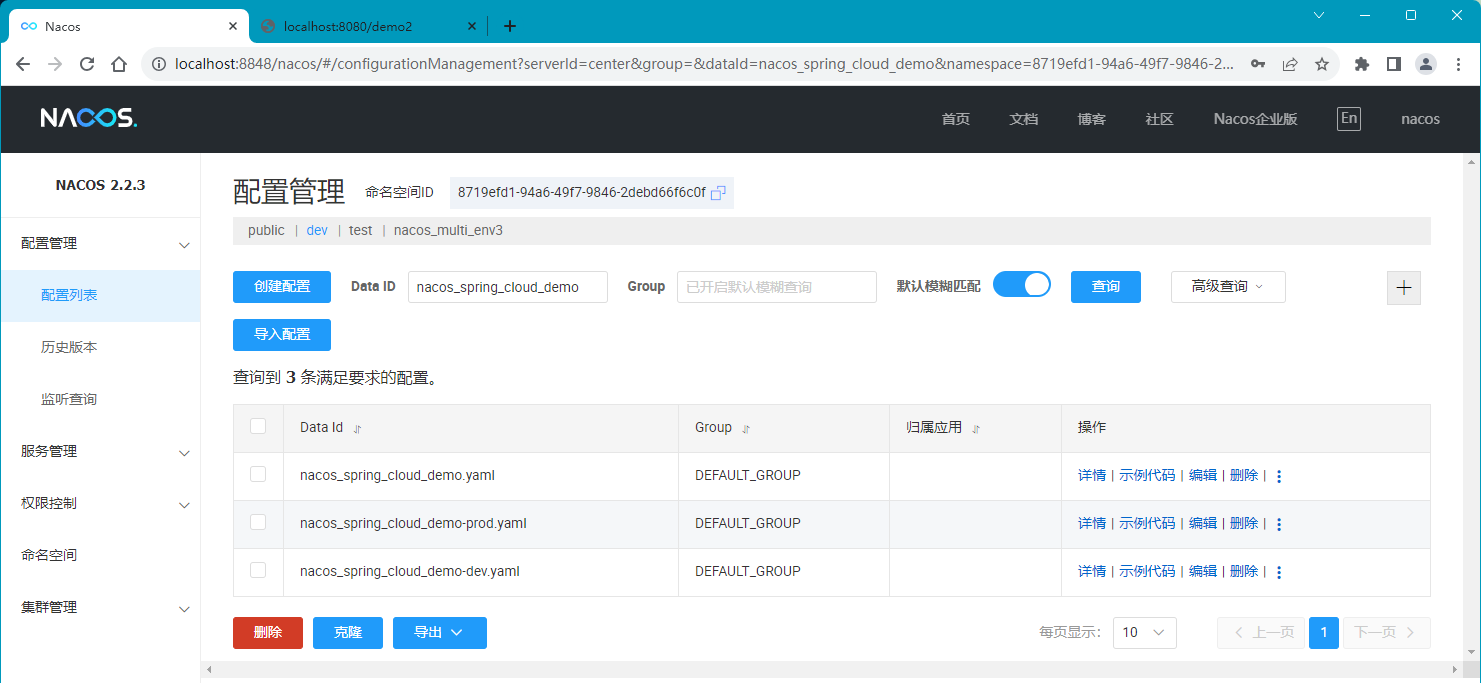Focus the Group search input field
The image size is (1481, 683).
pos(776,287)
